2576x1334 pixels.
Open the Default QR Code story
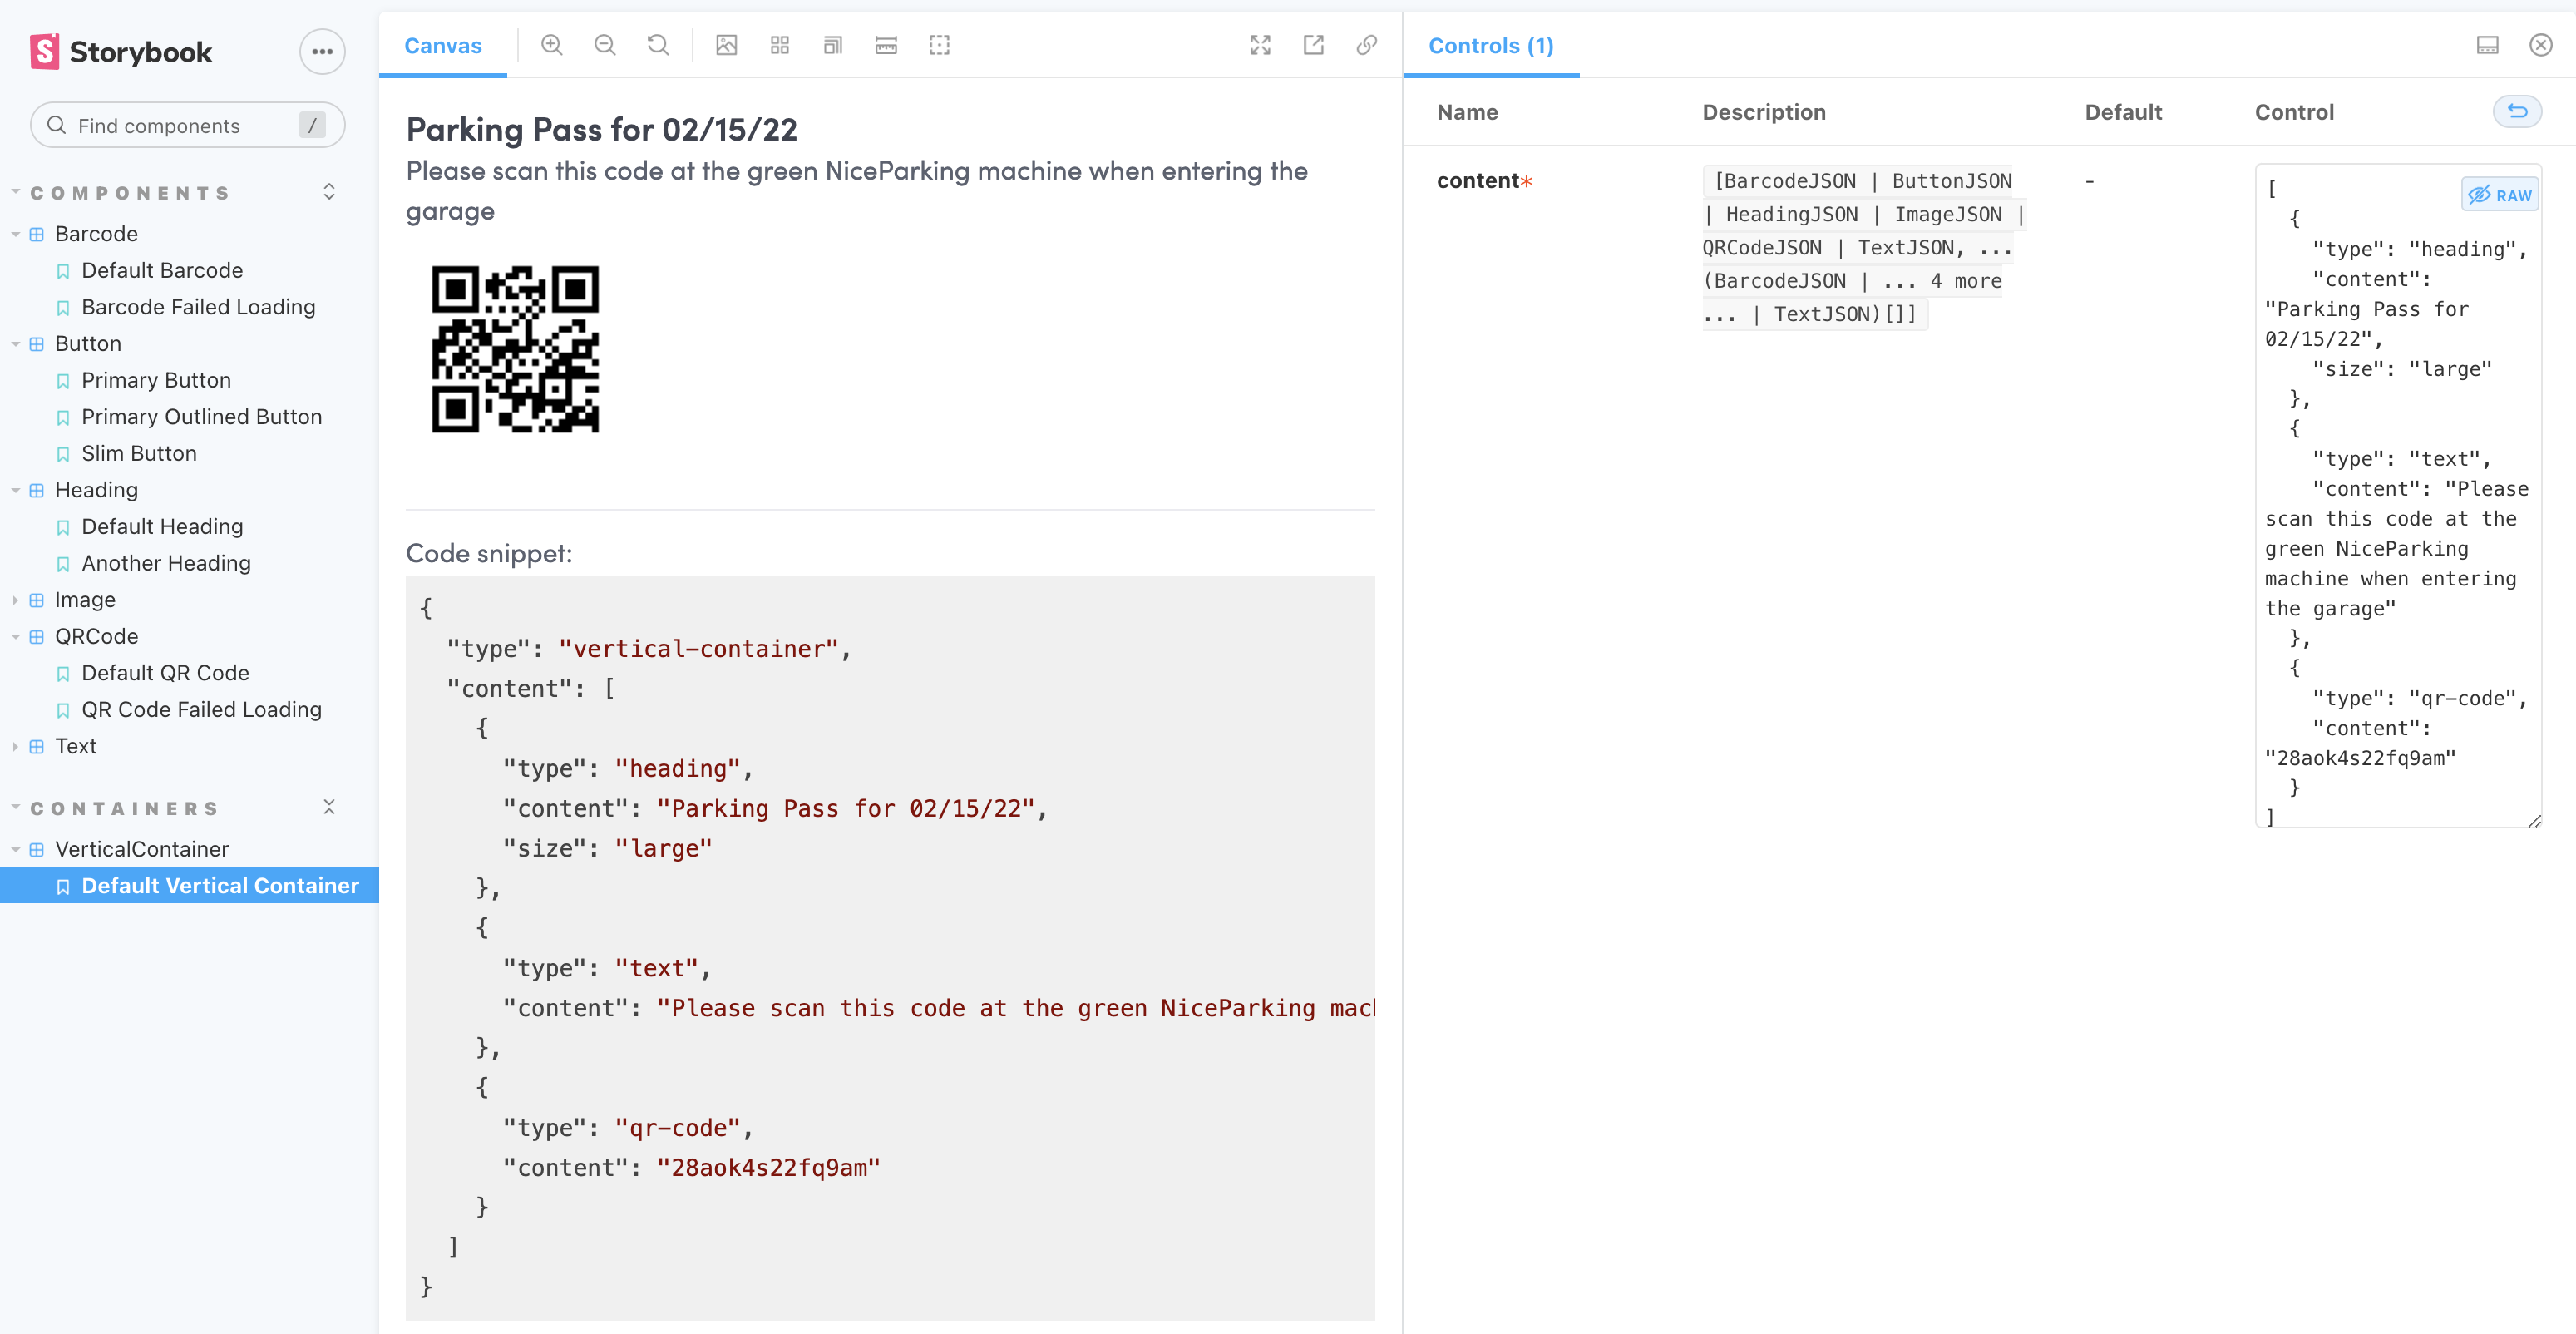click(165, 673)
